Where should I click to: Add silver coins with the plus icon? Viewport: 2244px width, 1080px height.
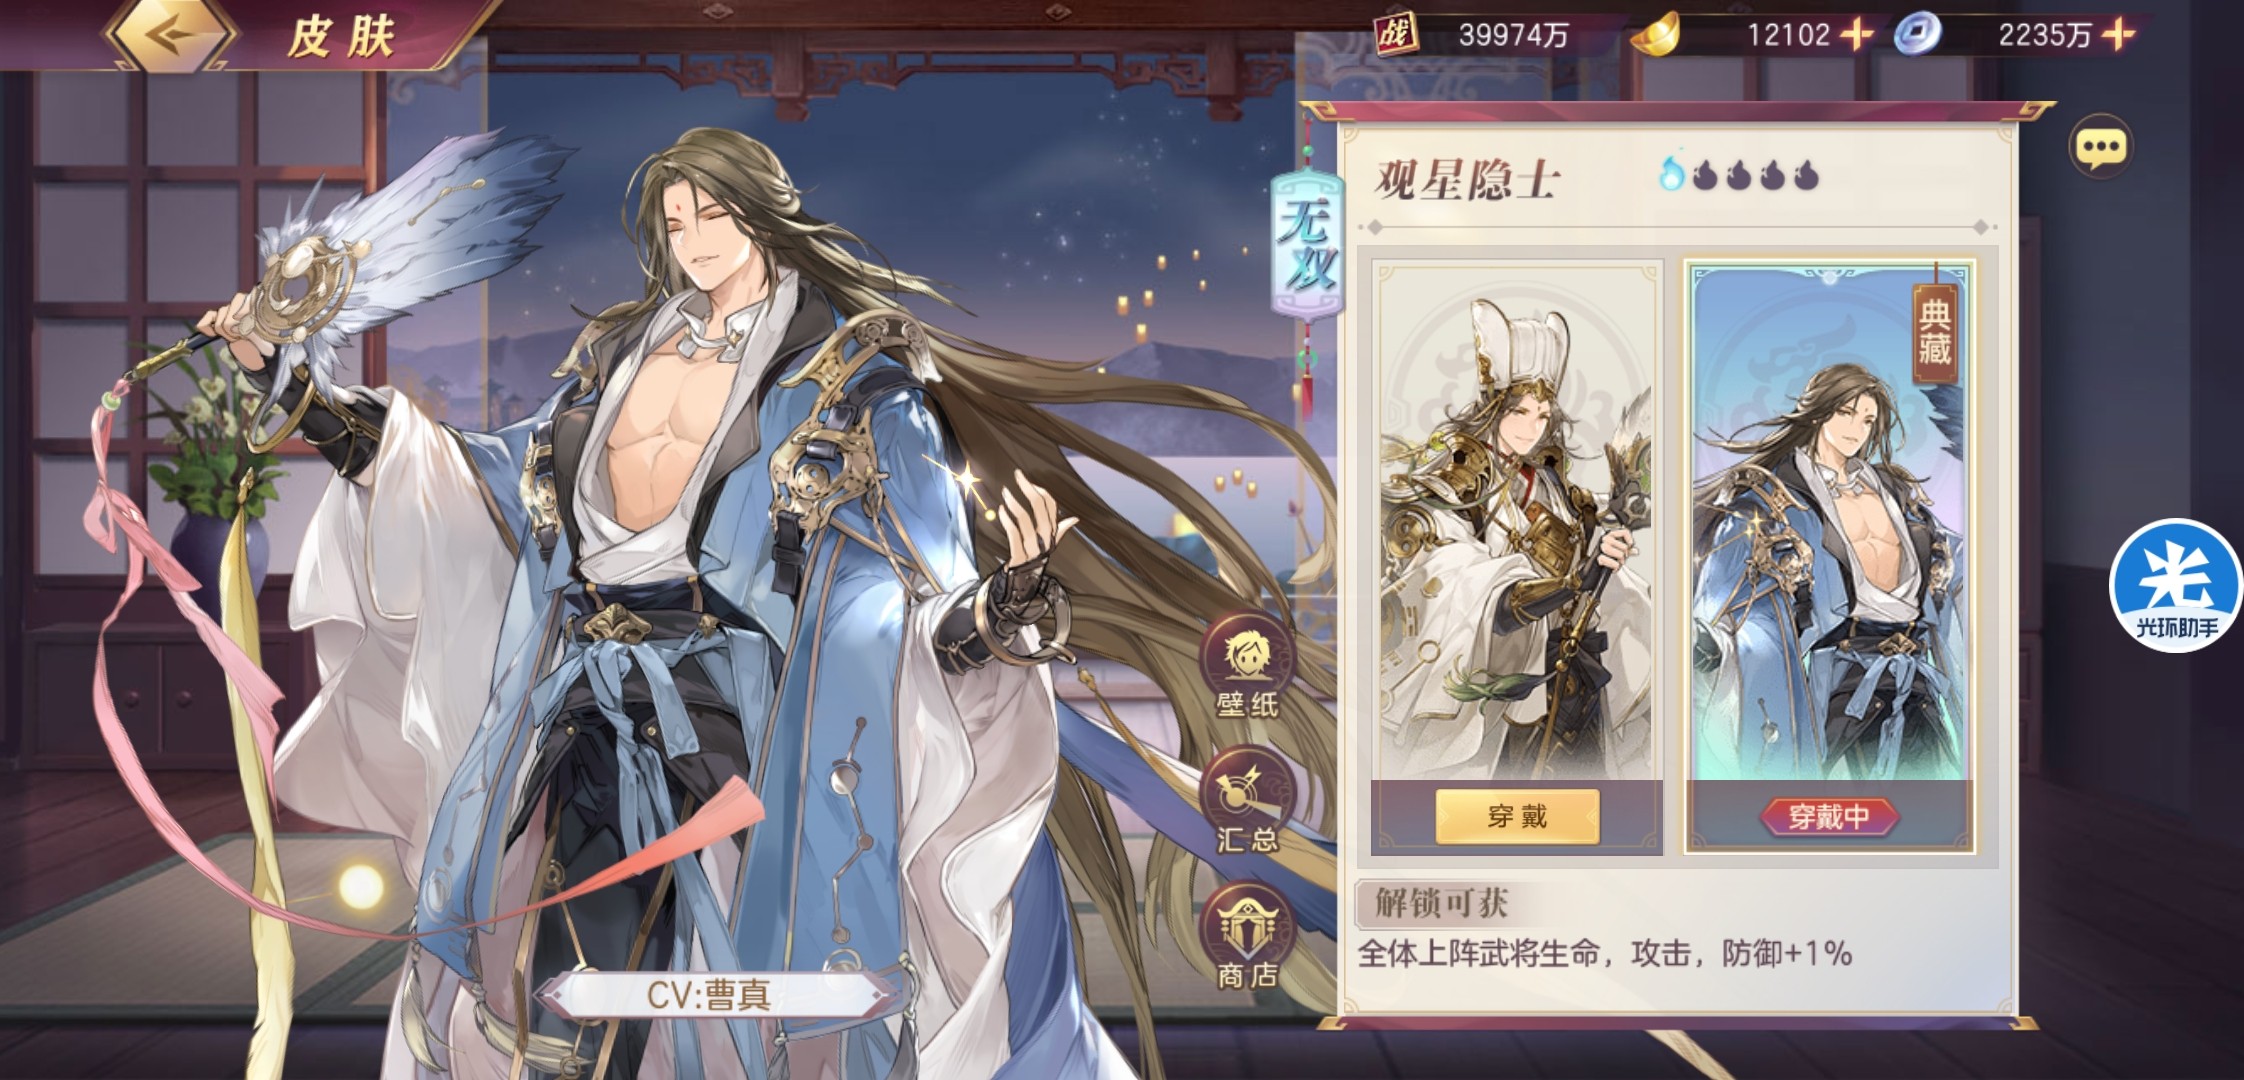coord(2117,35)
